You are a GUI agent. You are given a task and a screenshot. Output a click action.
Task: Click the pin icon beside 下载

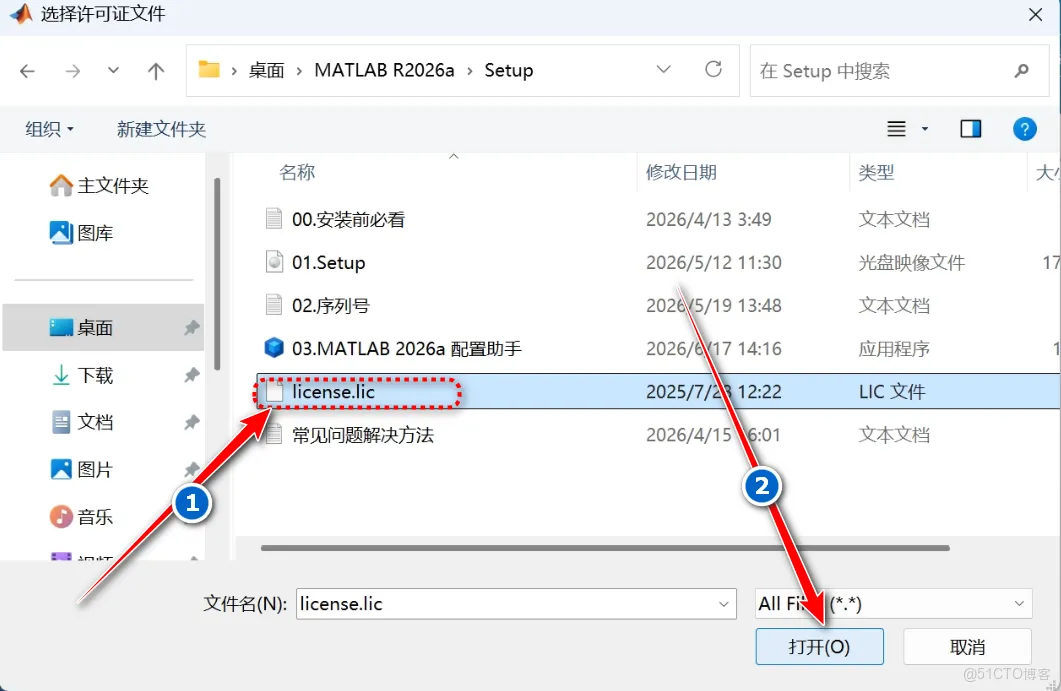[x=191, y=375]
